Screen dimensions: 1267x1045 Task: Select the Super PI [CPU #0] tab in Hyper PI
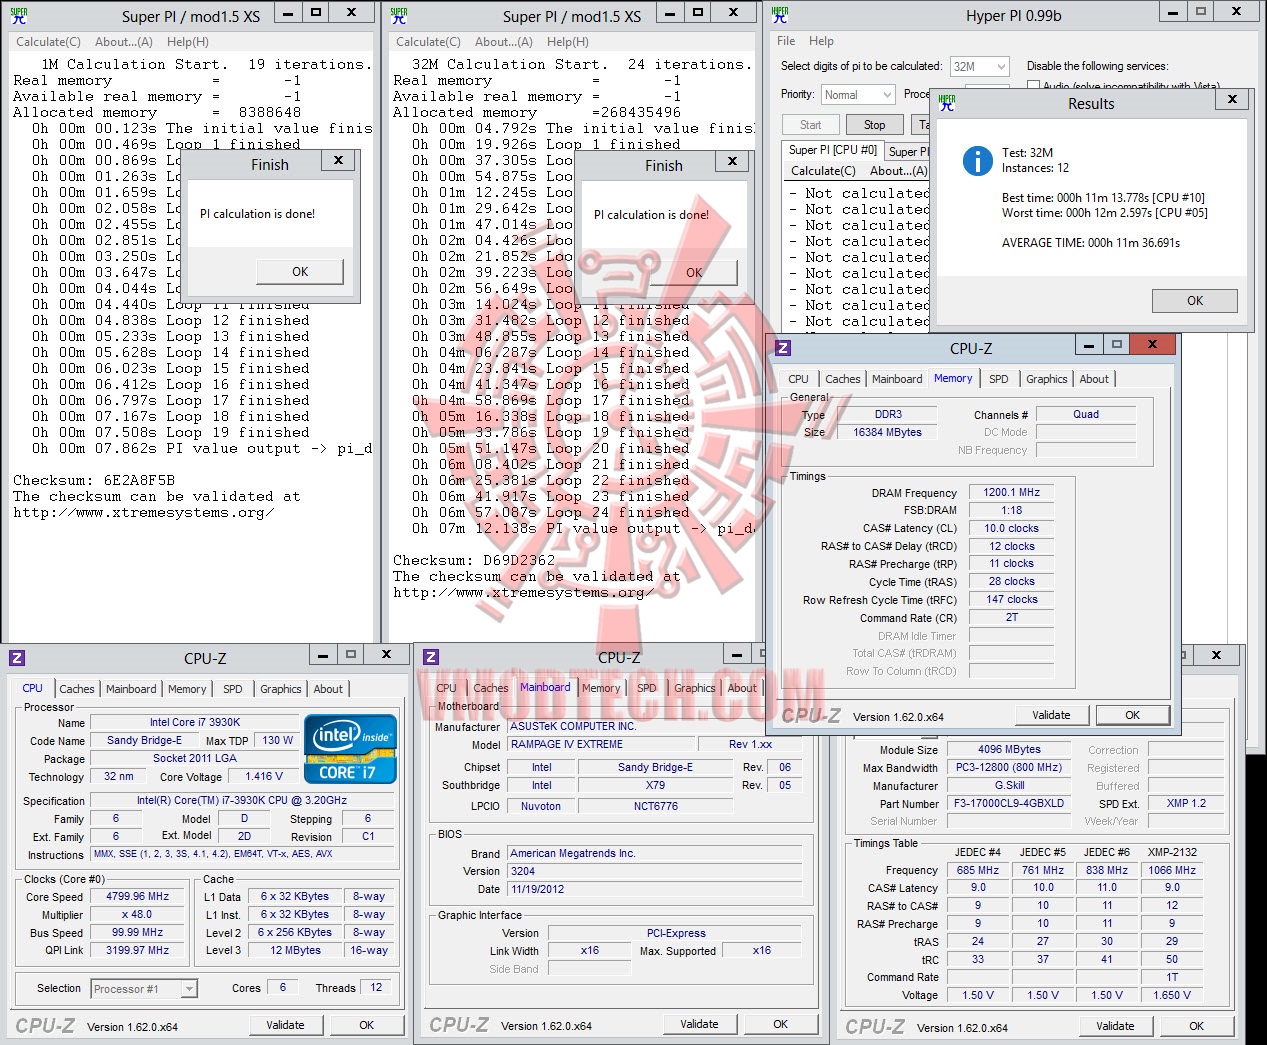tap(832, 150)
